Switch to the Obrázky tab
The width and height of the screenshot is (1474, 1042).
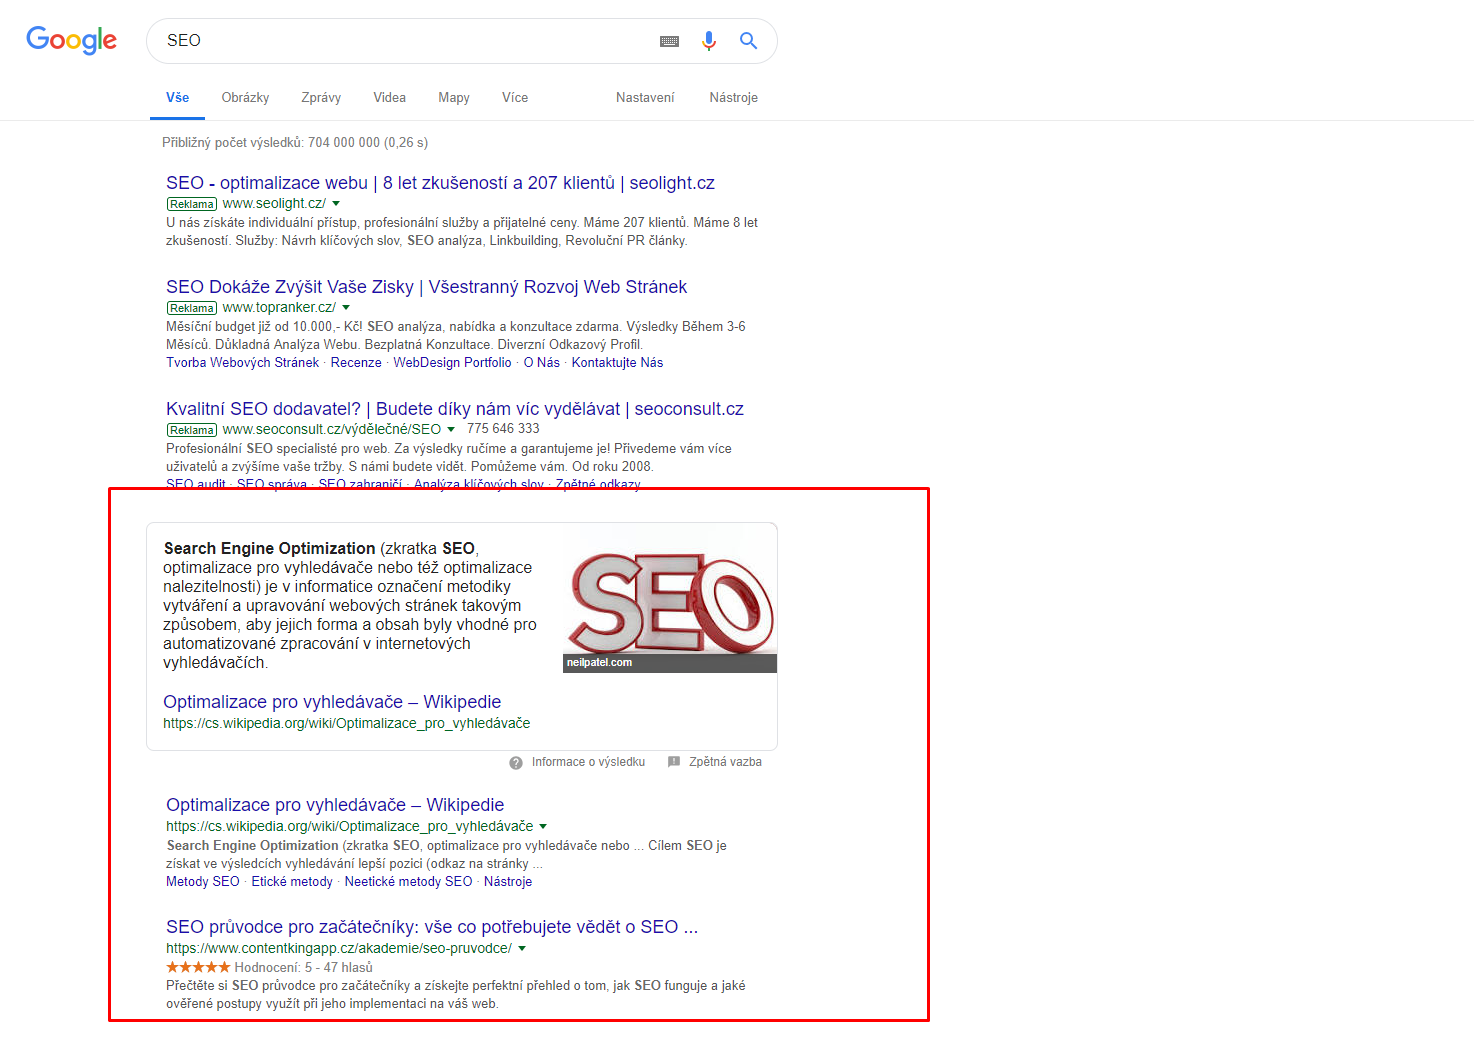(245, 98)
